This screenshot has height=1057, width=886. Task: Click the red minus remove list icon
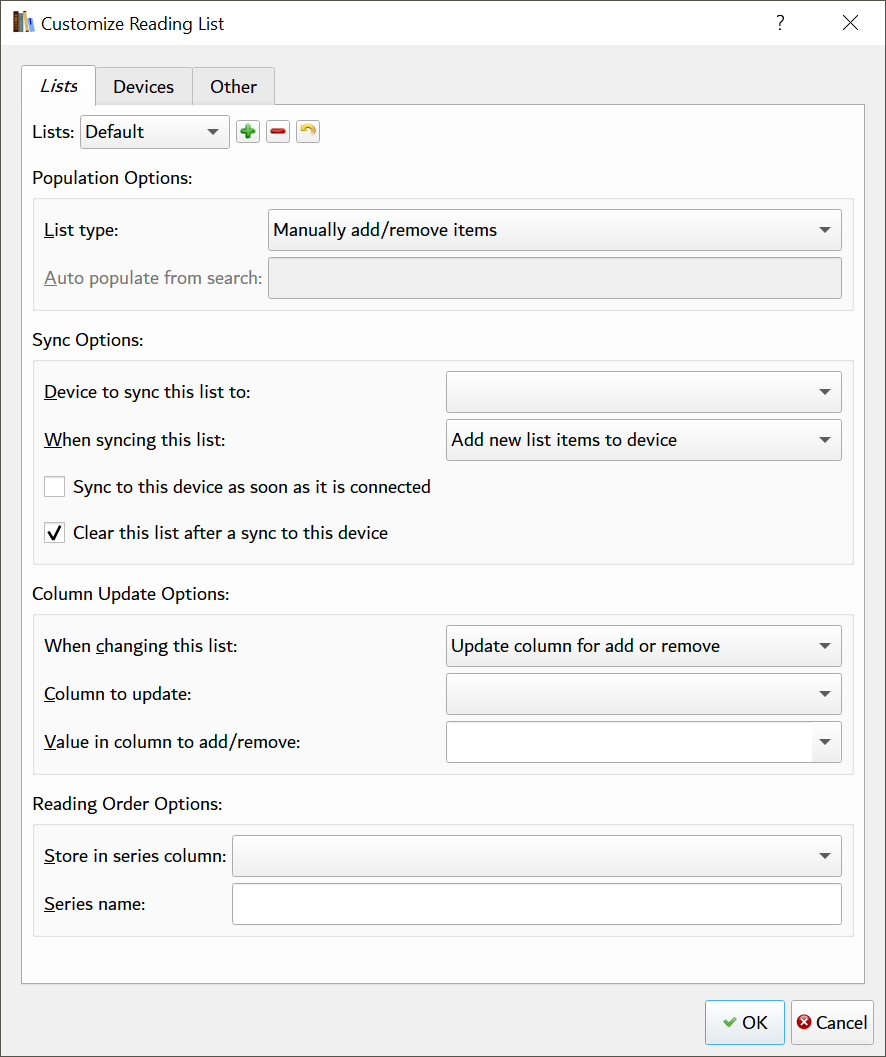[x=278, y=132]
